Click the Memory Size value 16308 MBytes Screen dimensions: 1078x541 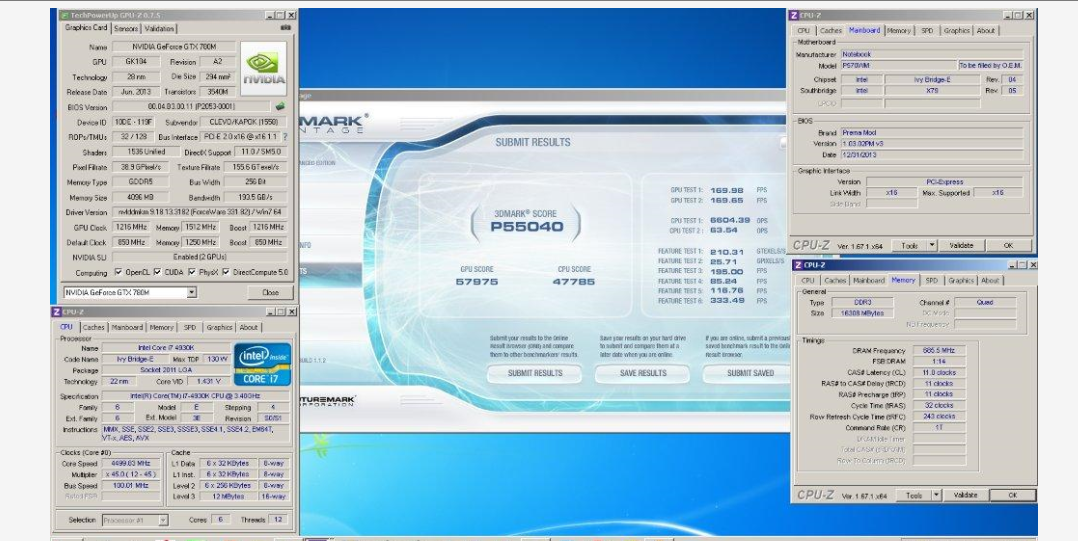[862, 313]
